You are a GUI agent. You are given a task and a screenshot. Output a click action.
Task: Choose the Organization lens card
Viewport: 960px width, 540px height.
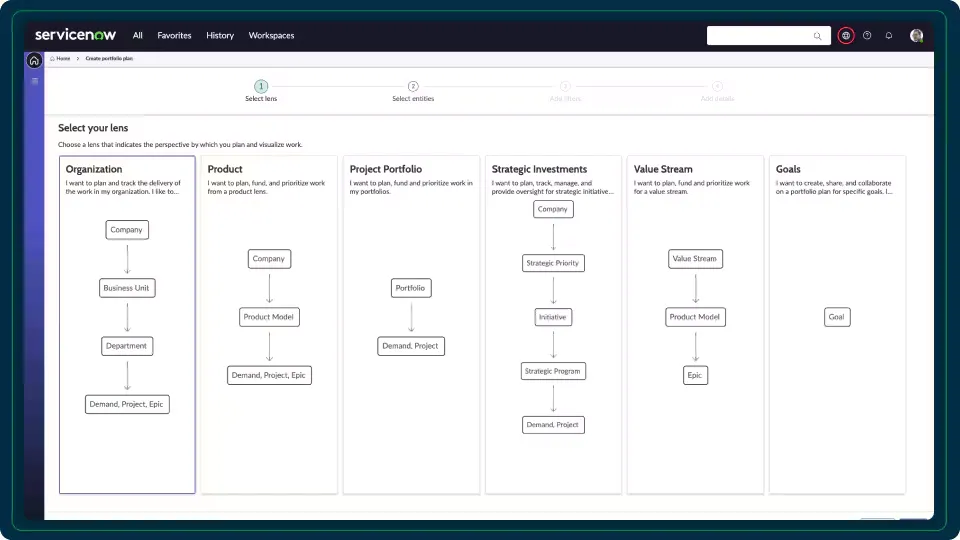click(x=127, y=324)
